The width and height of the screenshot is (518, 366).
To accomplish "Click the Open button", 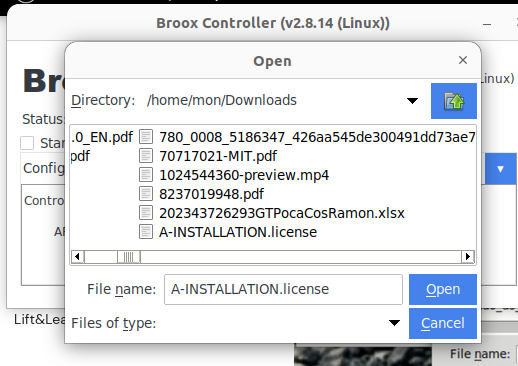I will [443, 289].
